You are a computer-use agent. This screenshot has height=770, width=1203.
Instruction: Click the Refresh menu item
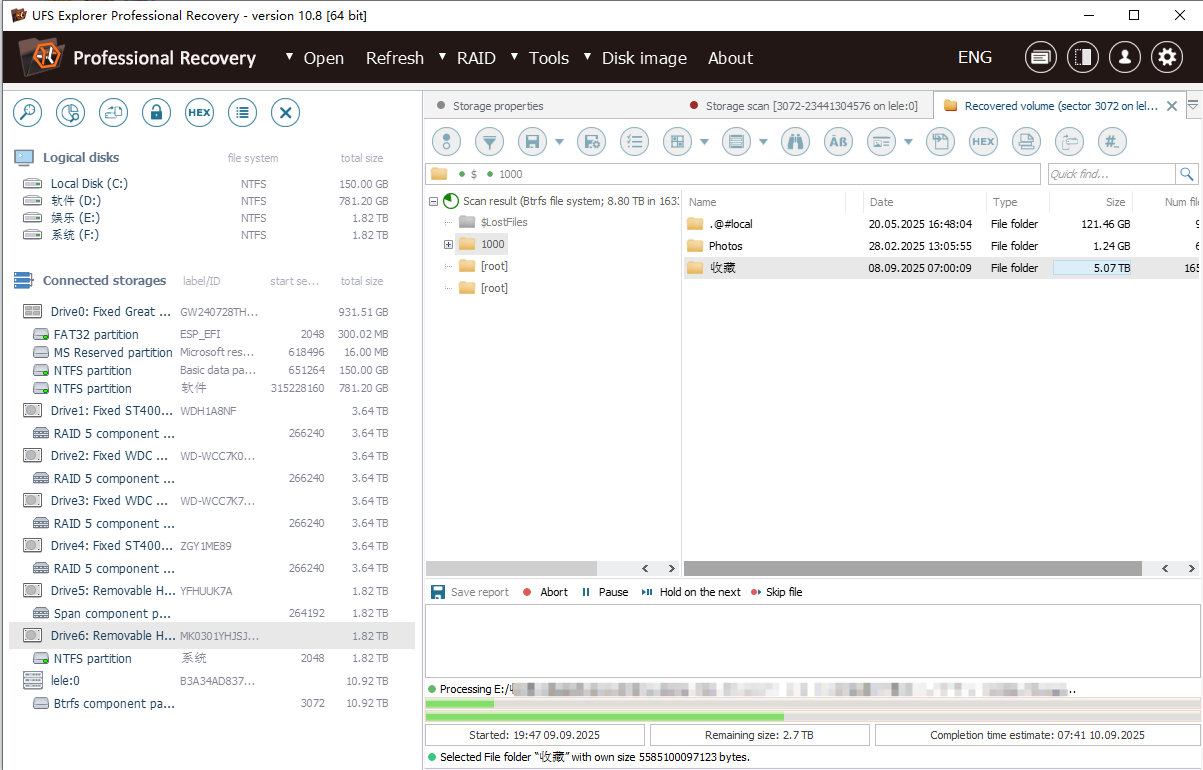click(x=395, y=58)
